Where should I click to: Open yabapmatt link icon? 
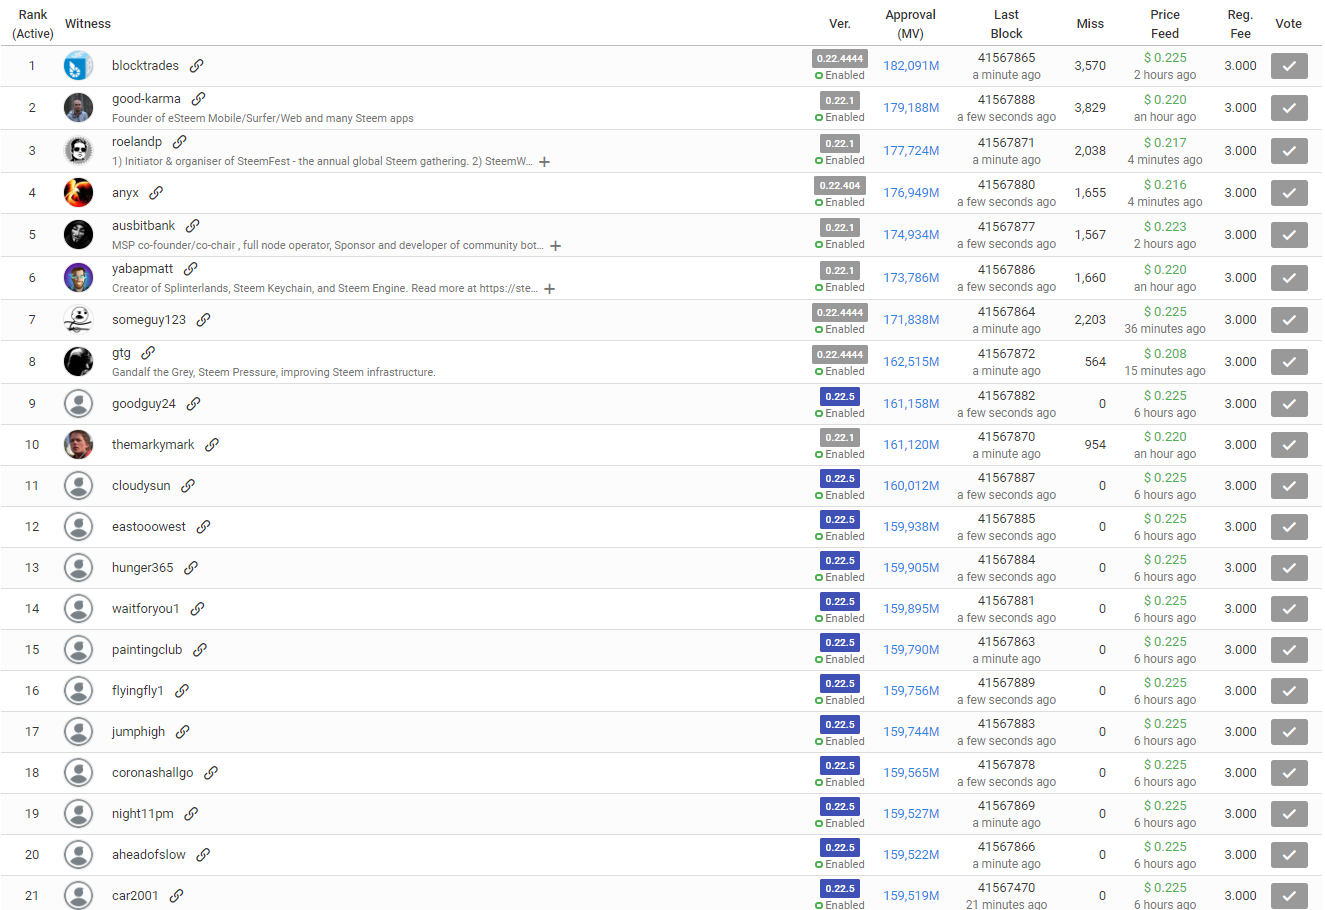191,269
